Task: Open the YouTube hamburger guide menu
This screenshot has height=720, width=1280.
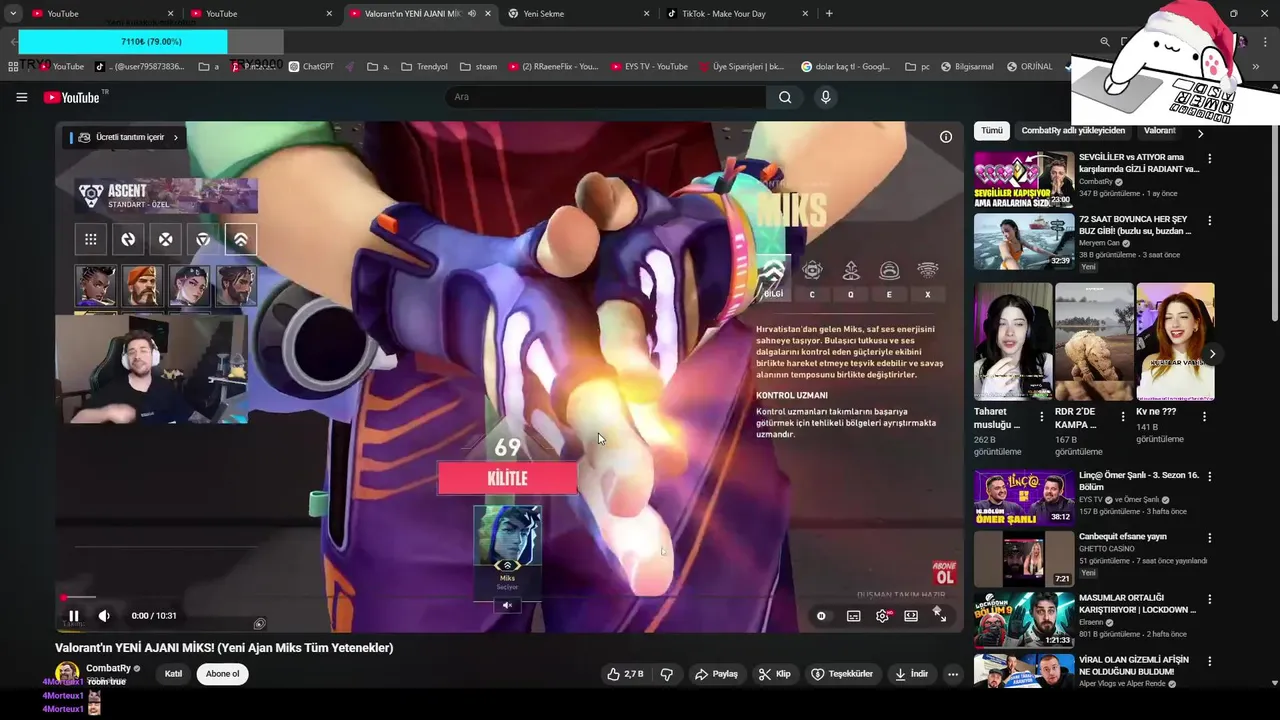Action: (21, 97)
